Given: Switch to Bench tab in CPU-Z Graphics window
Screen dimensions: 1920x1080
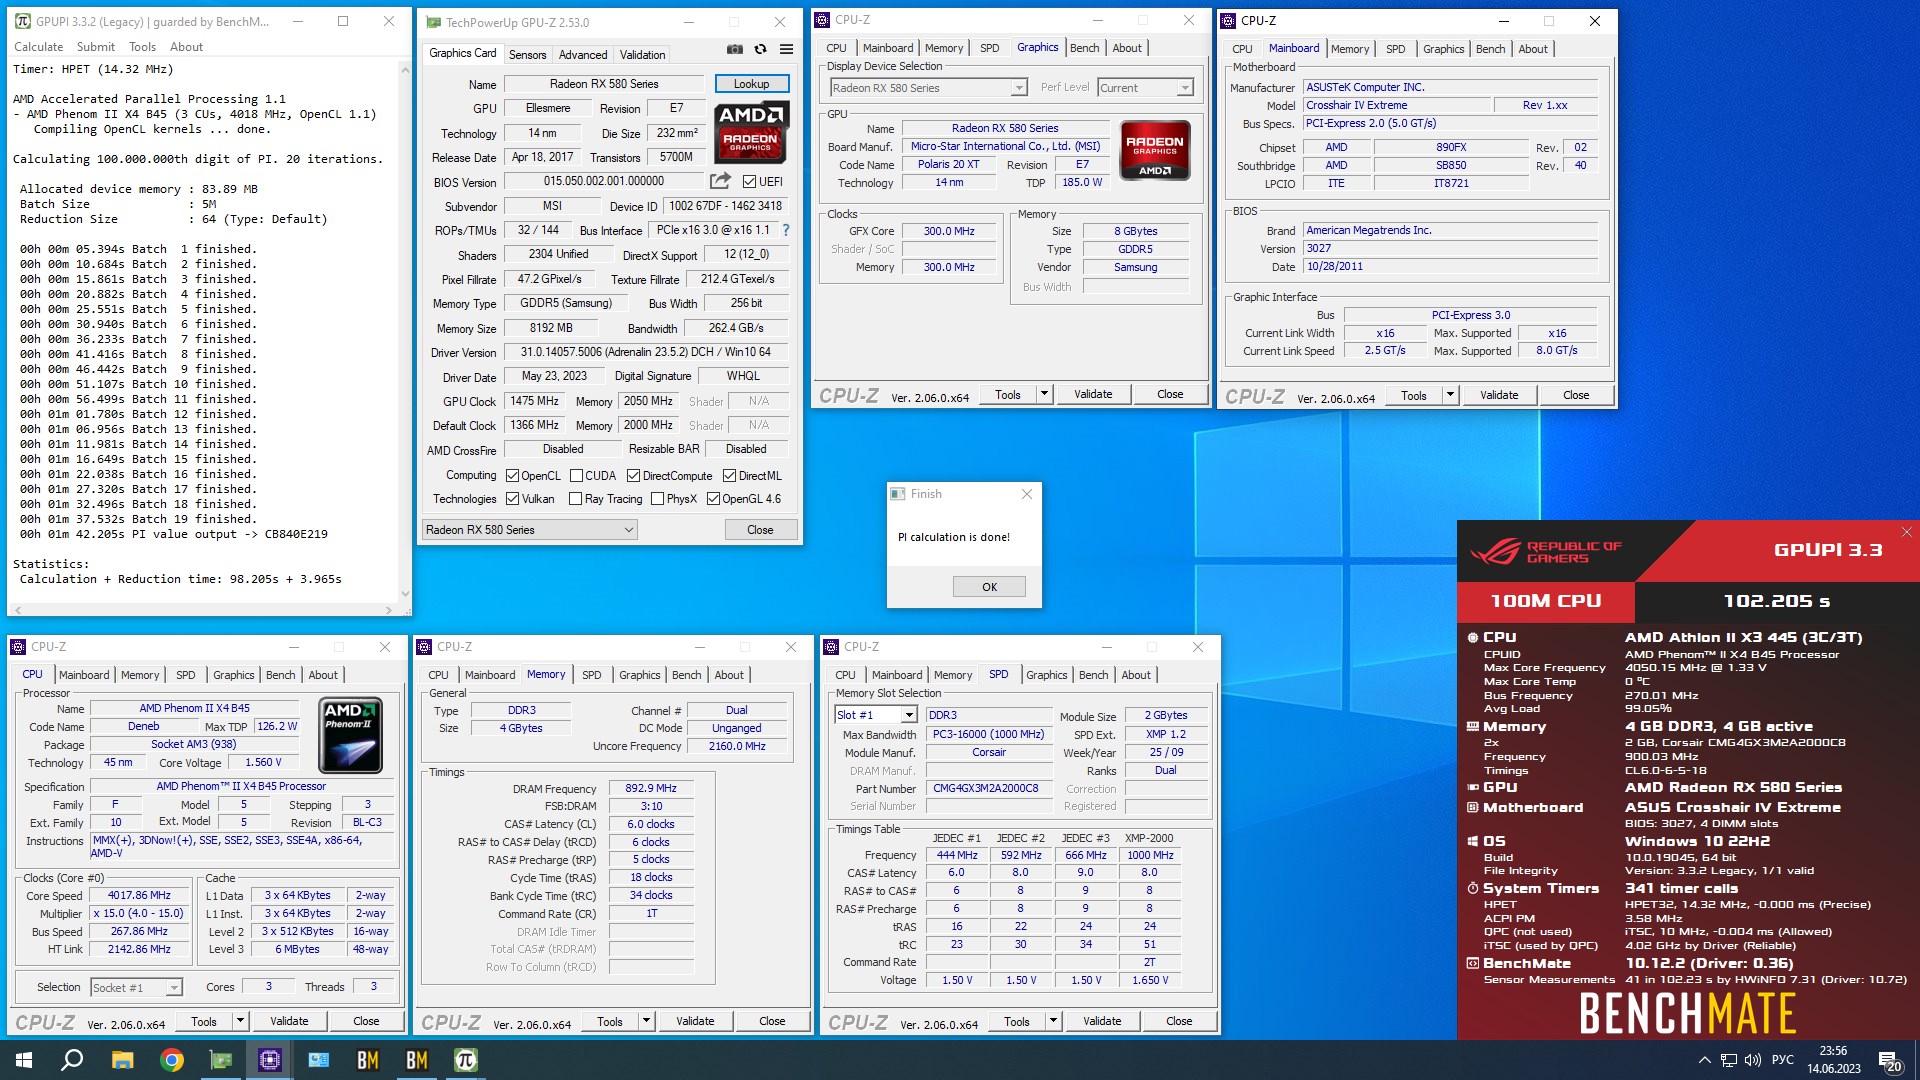Looking at the screenshot, I should pos(1085,48).
